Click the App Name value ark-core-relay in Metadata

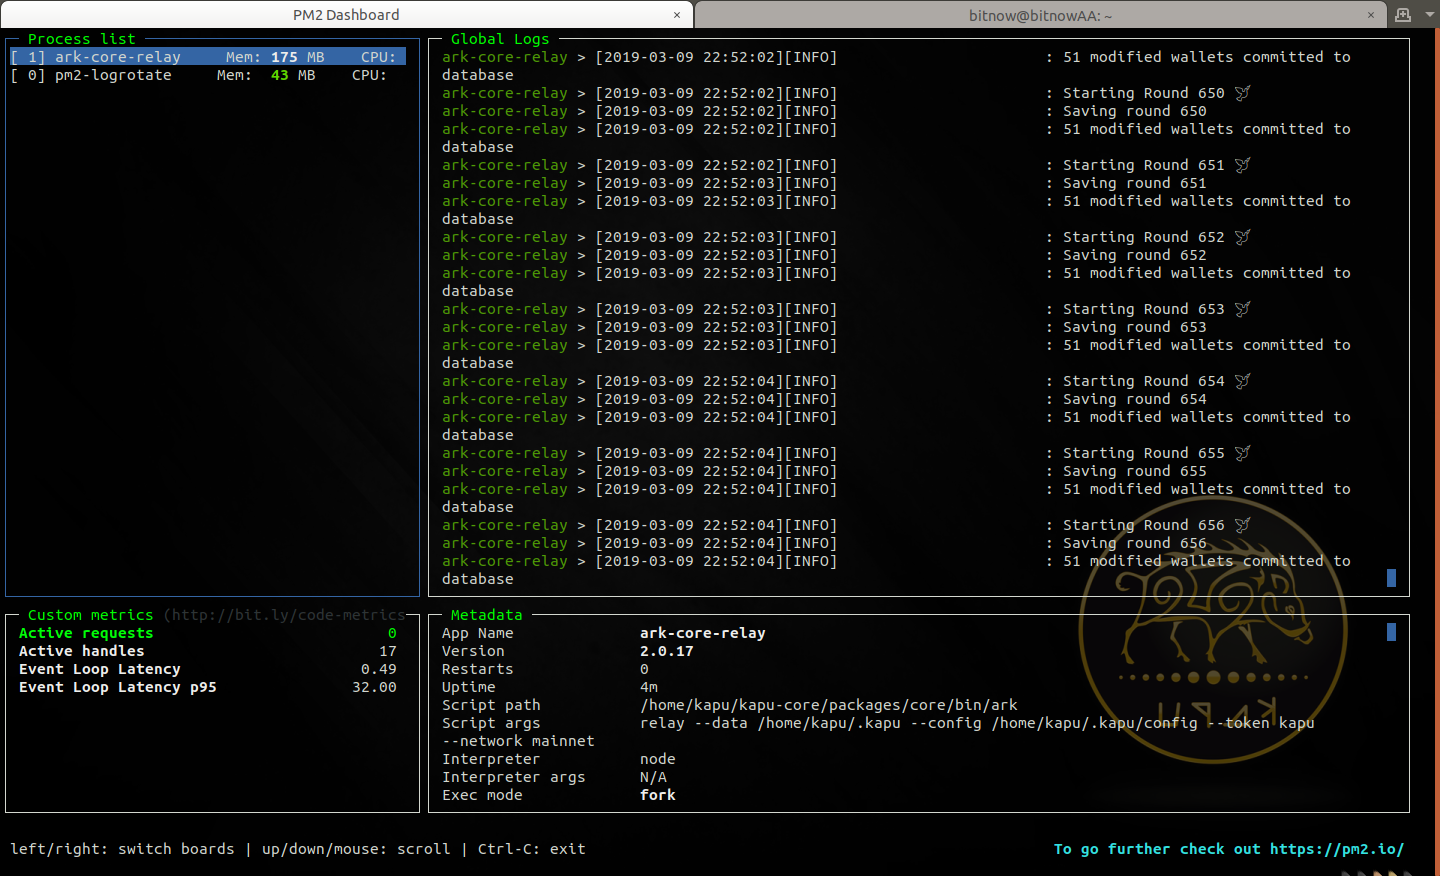[x=703, y=633]
